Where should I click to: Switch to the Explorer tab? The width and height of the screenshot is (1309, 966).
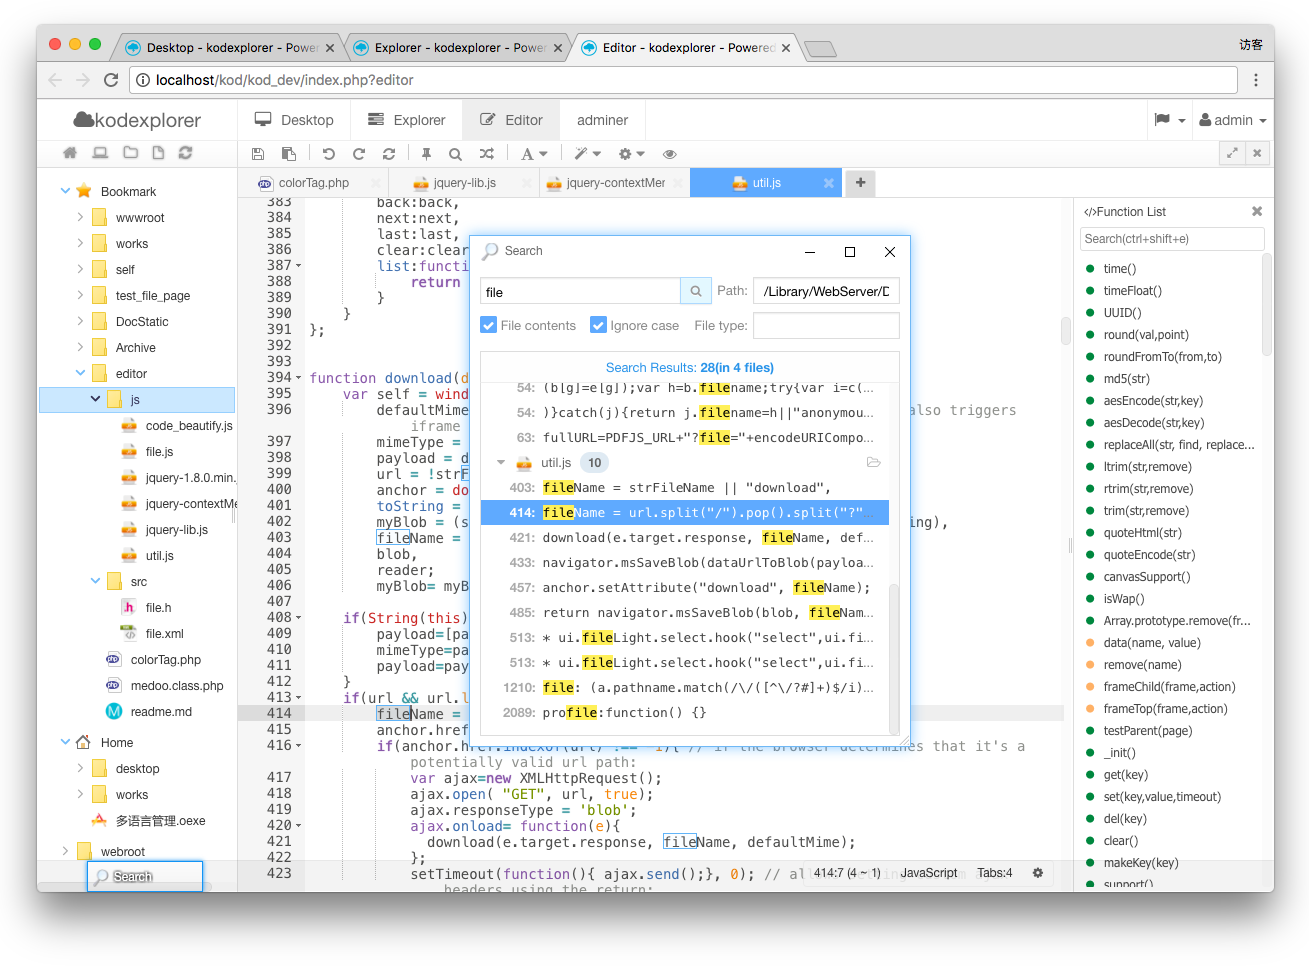pos(406,120)
